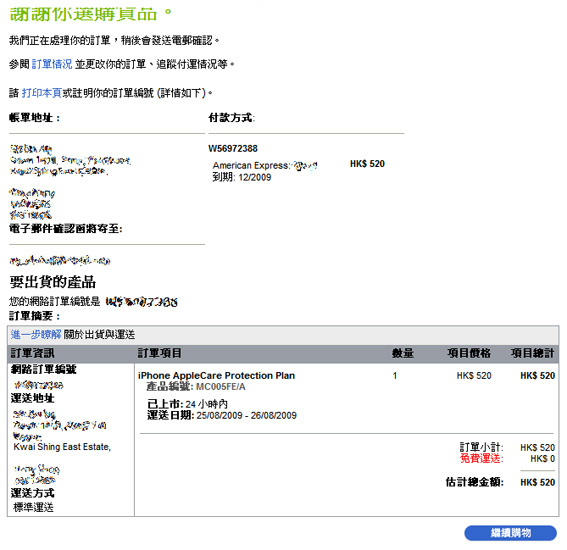The image size is (567, 550).
Task: Click the red 免費運送 free shipping label
Action: 482,459
